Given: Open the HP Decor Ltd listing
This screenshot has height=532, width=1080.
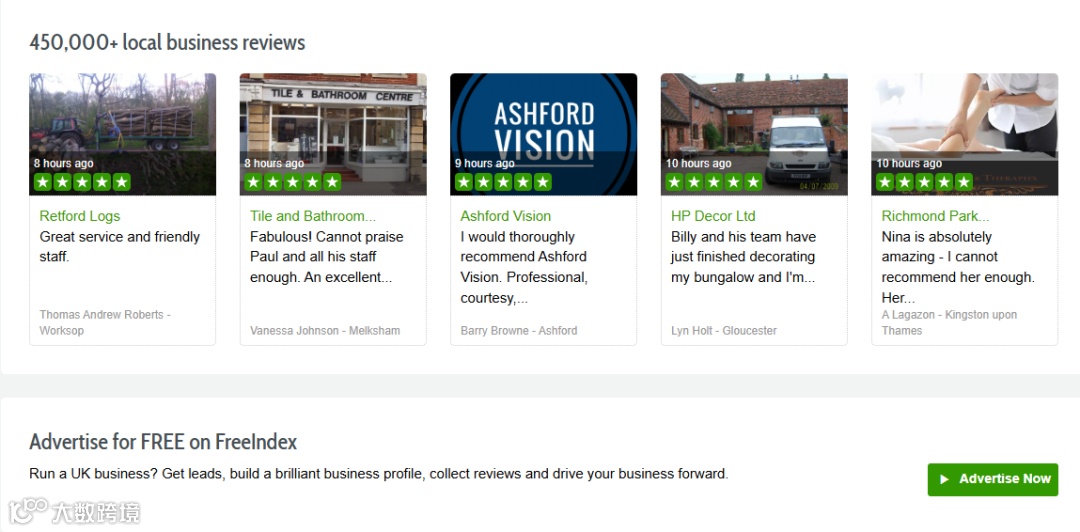Looking at the screenshot, I should (x=713, y=216).
